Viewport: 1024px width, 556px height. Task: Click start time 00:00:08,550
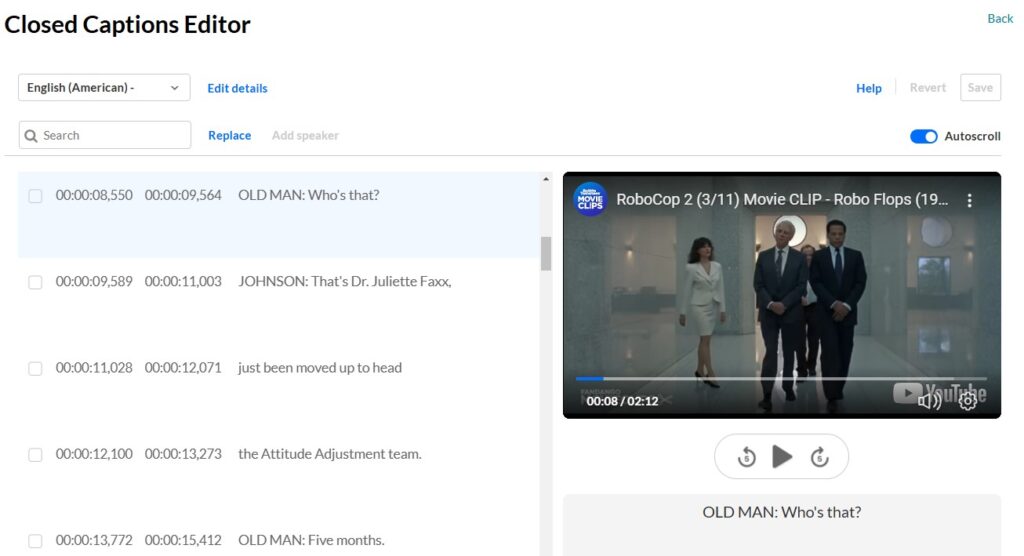click(94, 195)
